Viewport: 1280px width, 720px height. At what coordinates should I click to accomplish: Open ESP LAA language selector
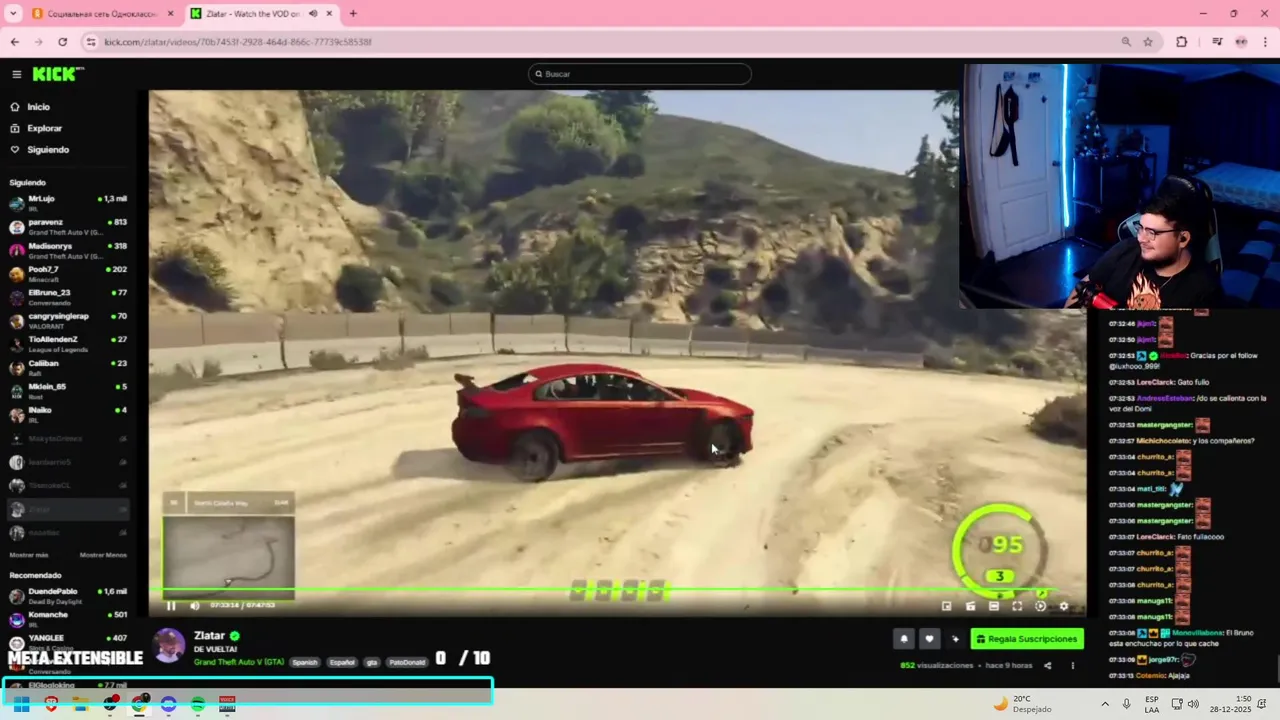click(x=1152, y=704)
